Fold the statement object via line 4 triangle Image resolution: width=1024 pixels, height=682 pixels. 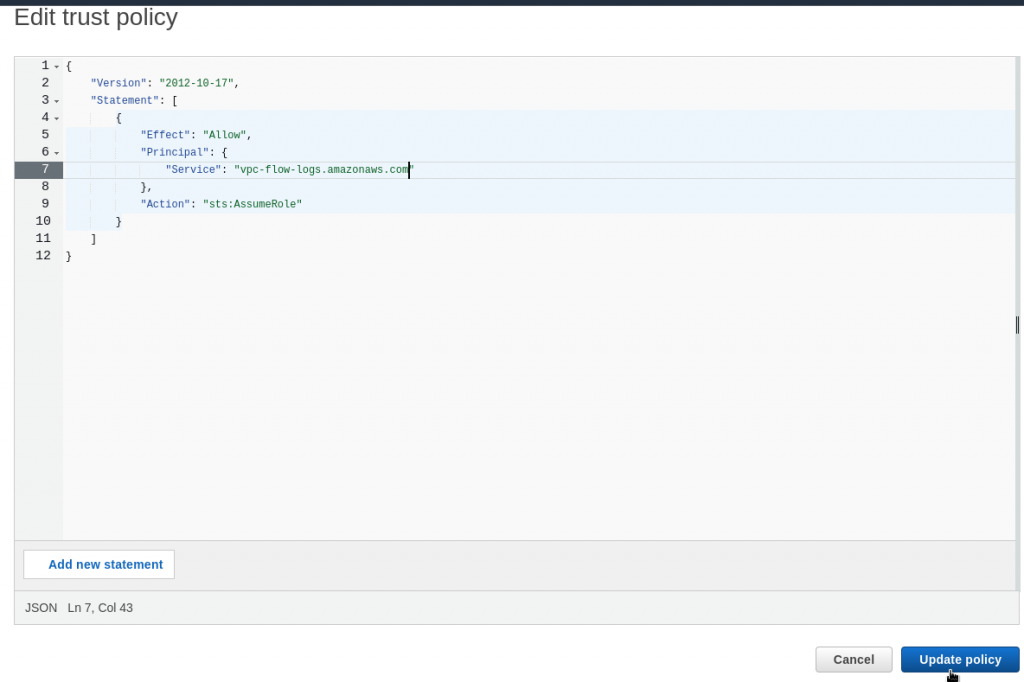click(x=56, y=117)
